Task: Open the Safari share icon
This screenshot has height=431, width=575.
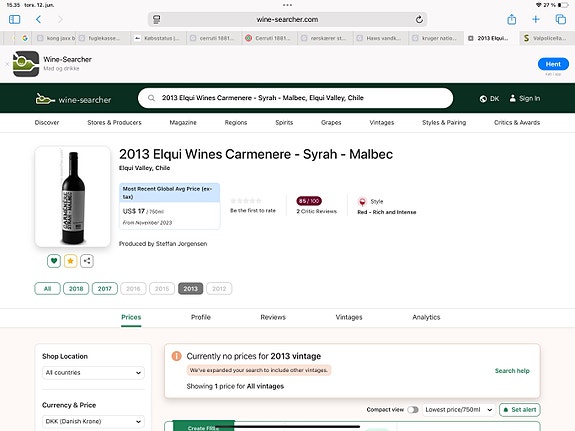Action: point(512,19)
